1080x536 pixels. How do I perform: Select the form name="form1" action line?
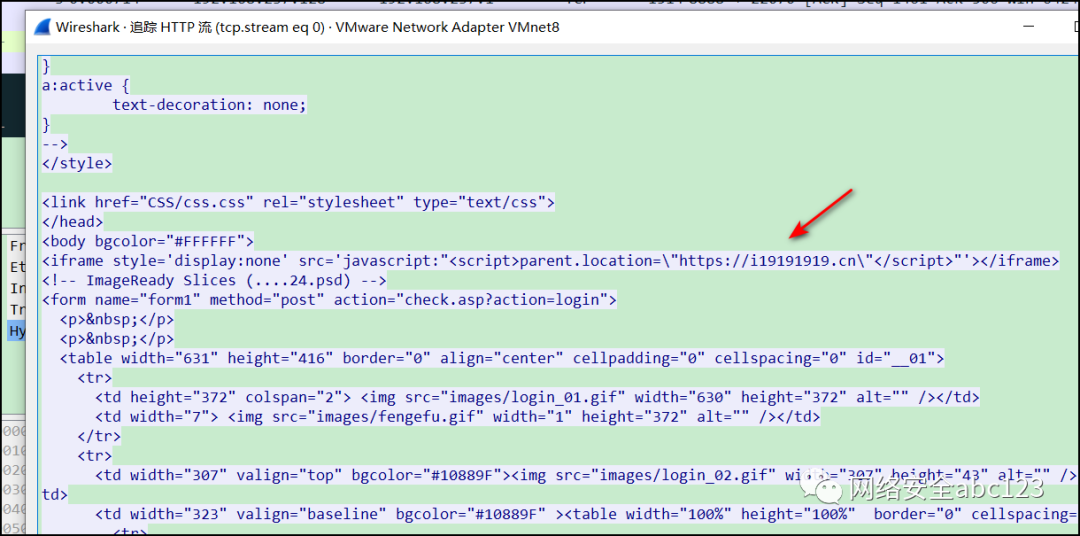[329, 300]
